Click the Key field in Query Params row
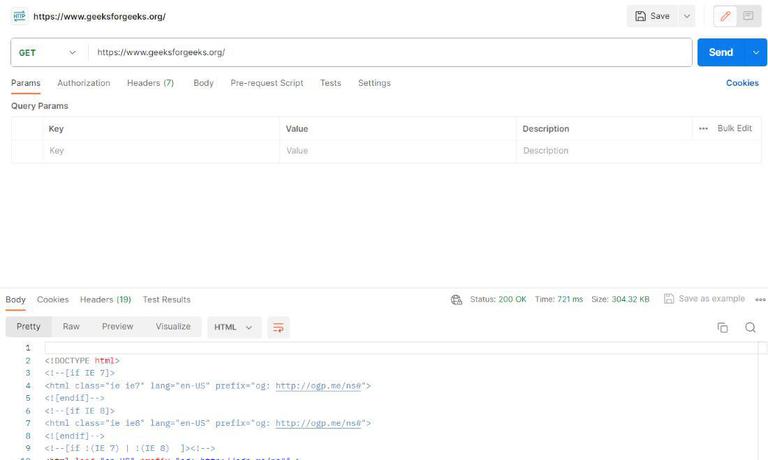Image resolution: width=768 pixels, height=460 pixels. (161, 151)
